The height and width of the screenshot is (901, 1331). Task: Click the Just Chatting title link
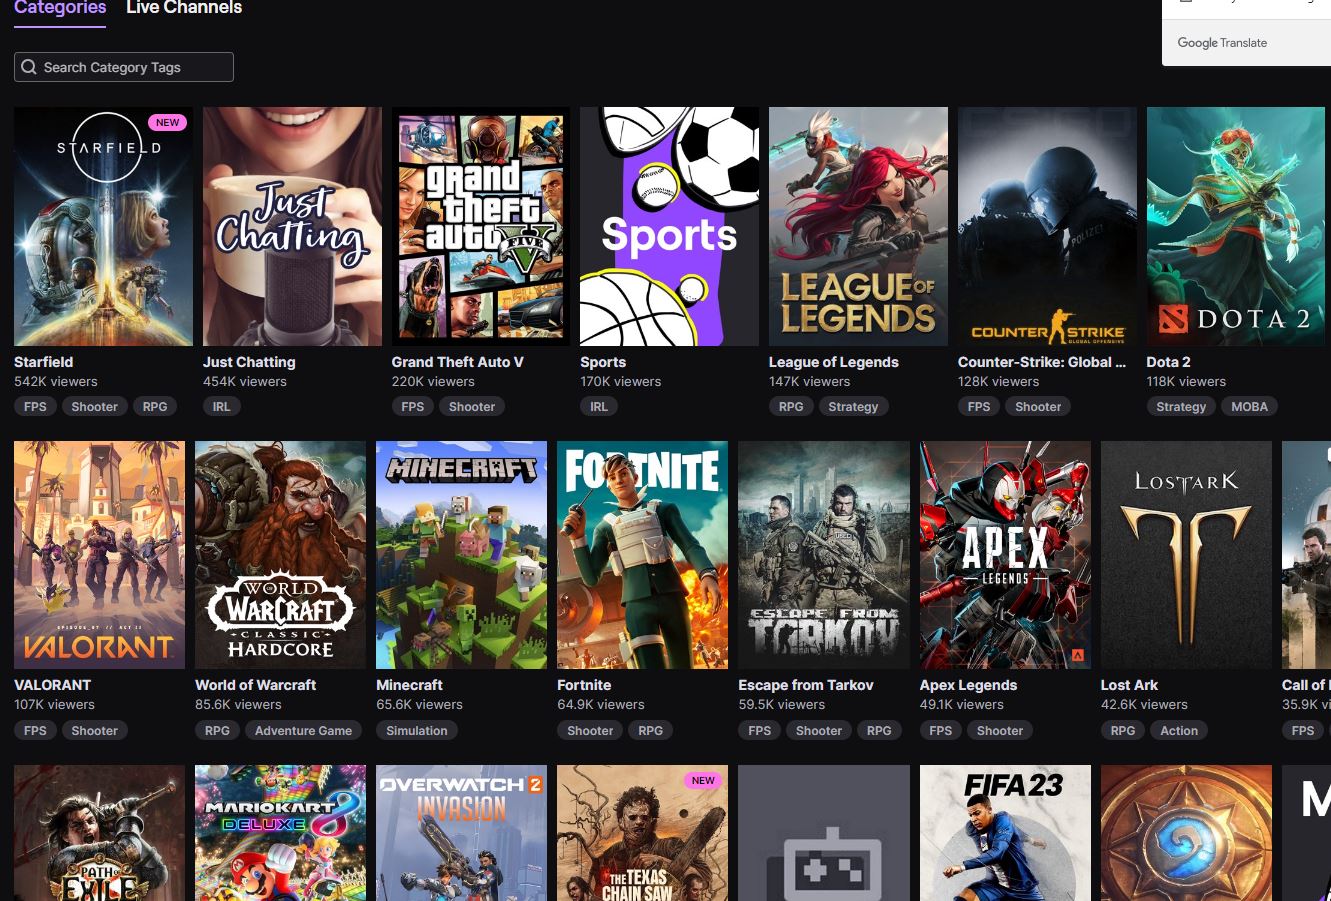[x=249, y=362]
